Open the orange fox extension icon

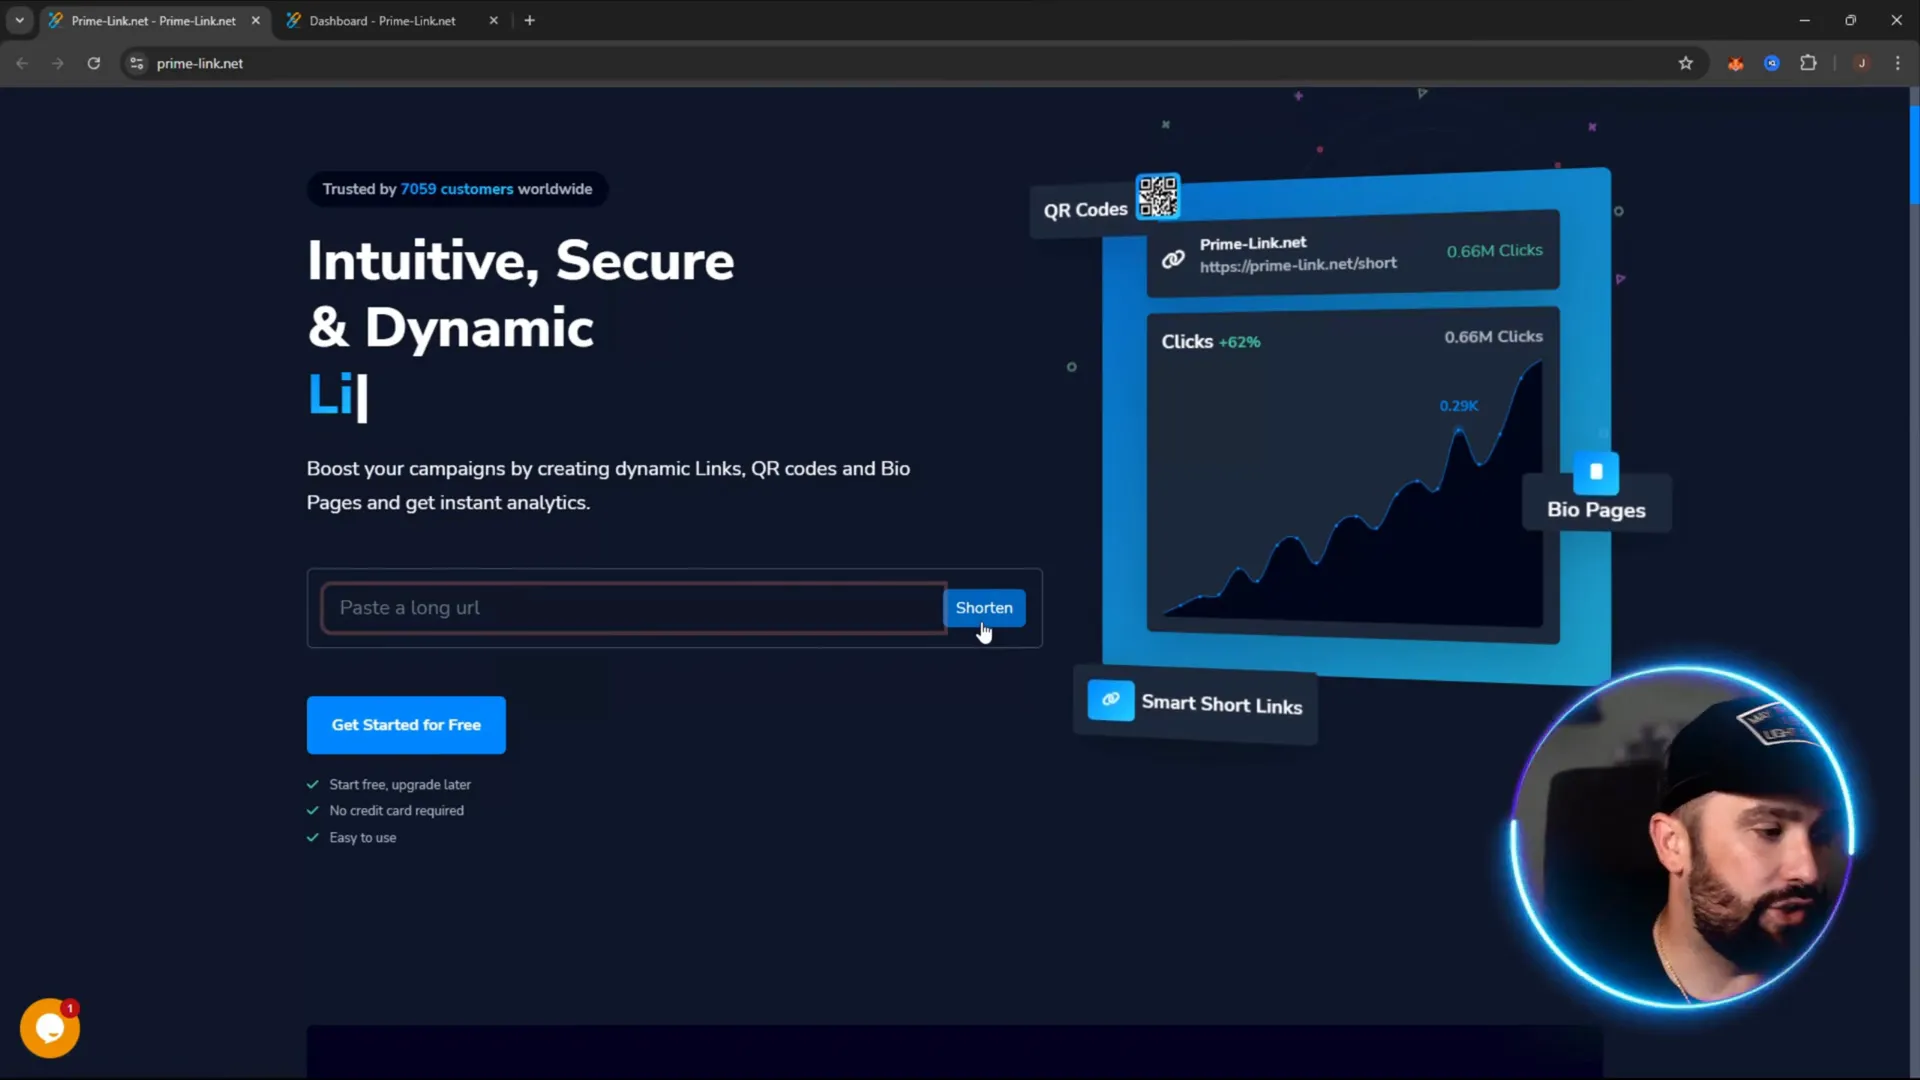point(1736,63)
